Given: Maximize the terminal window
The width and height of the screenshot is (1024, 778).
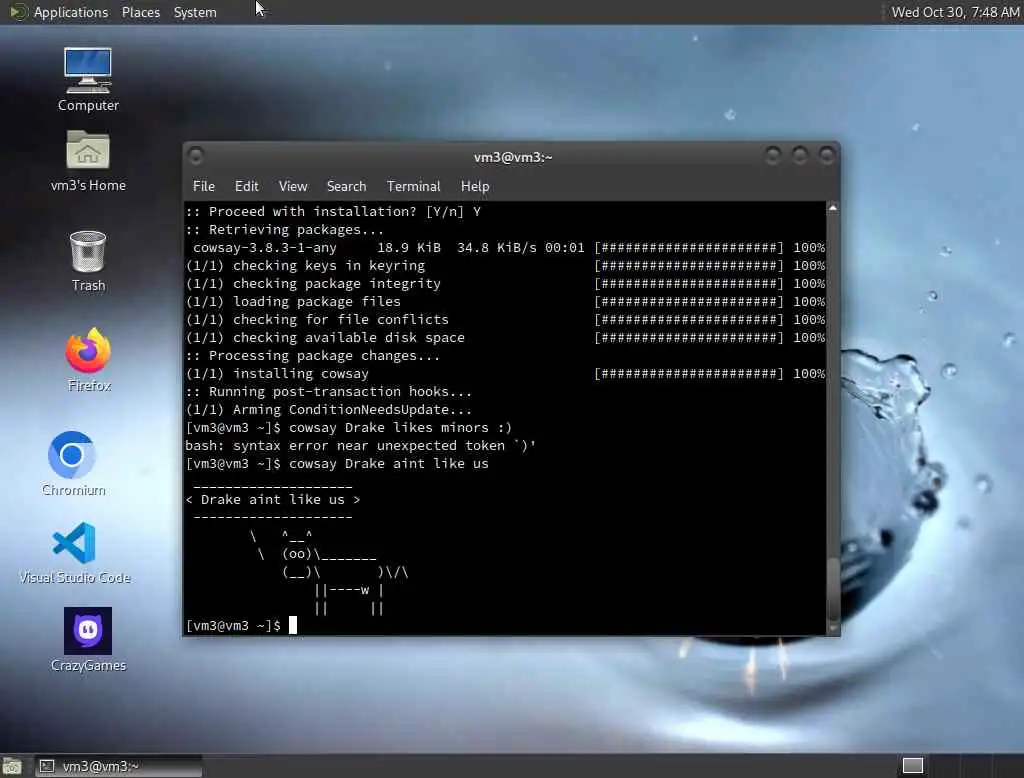Looking at the screenshot, I should (x=799, y=155).
